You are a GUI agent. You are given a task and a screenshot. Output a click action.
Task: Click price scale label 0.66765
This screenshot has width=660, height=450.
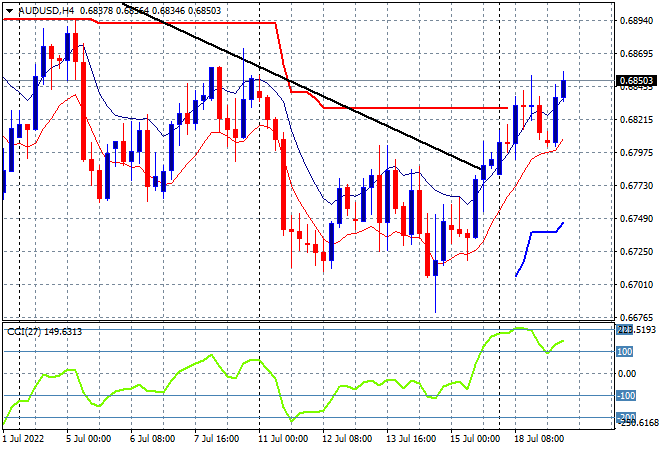tap(636, 317)
